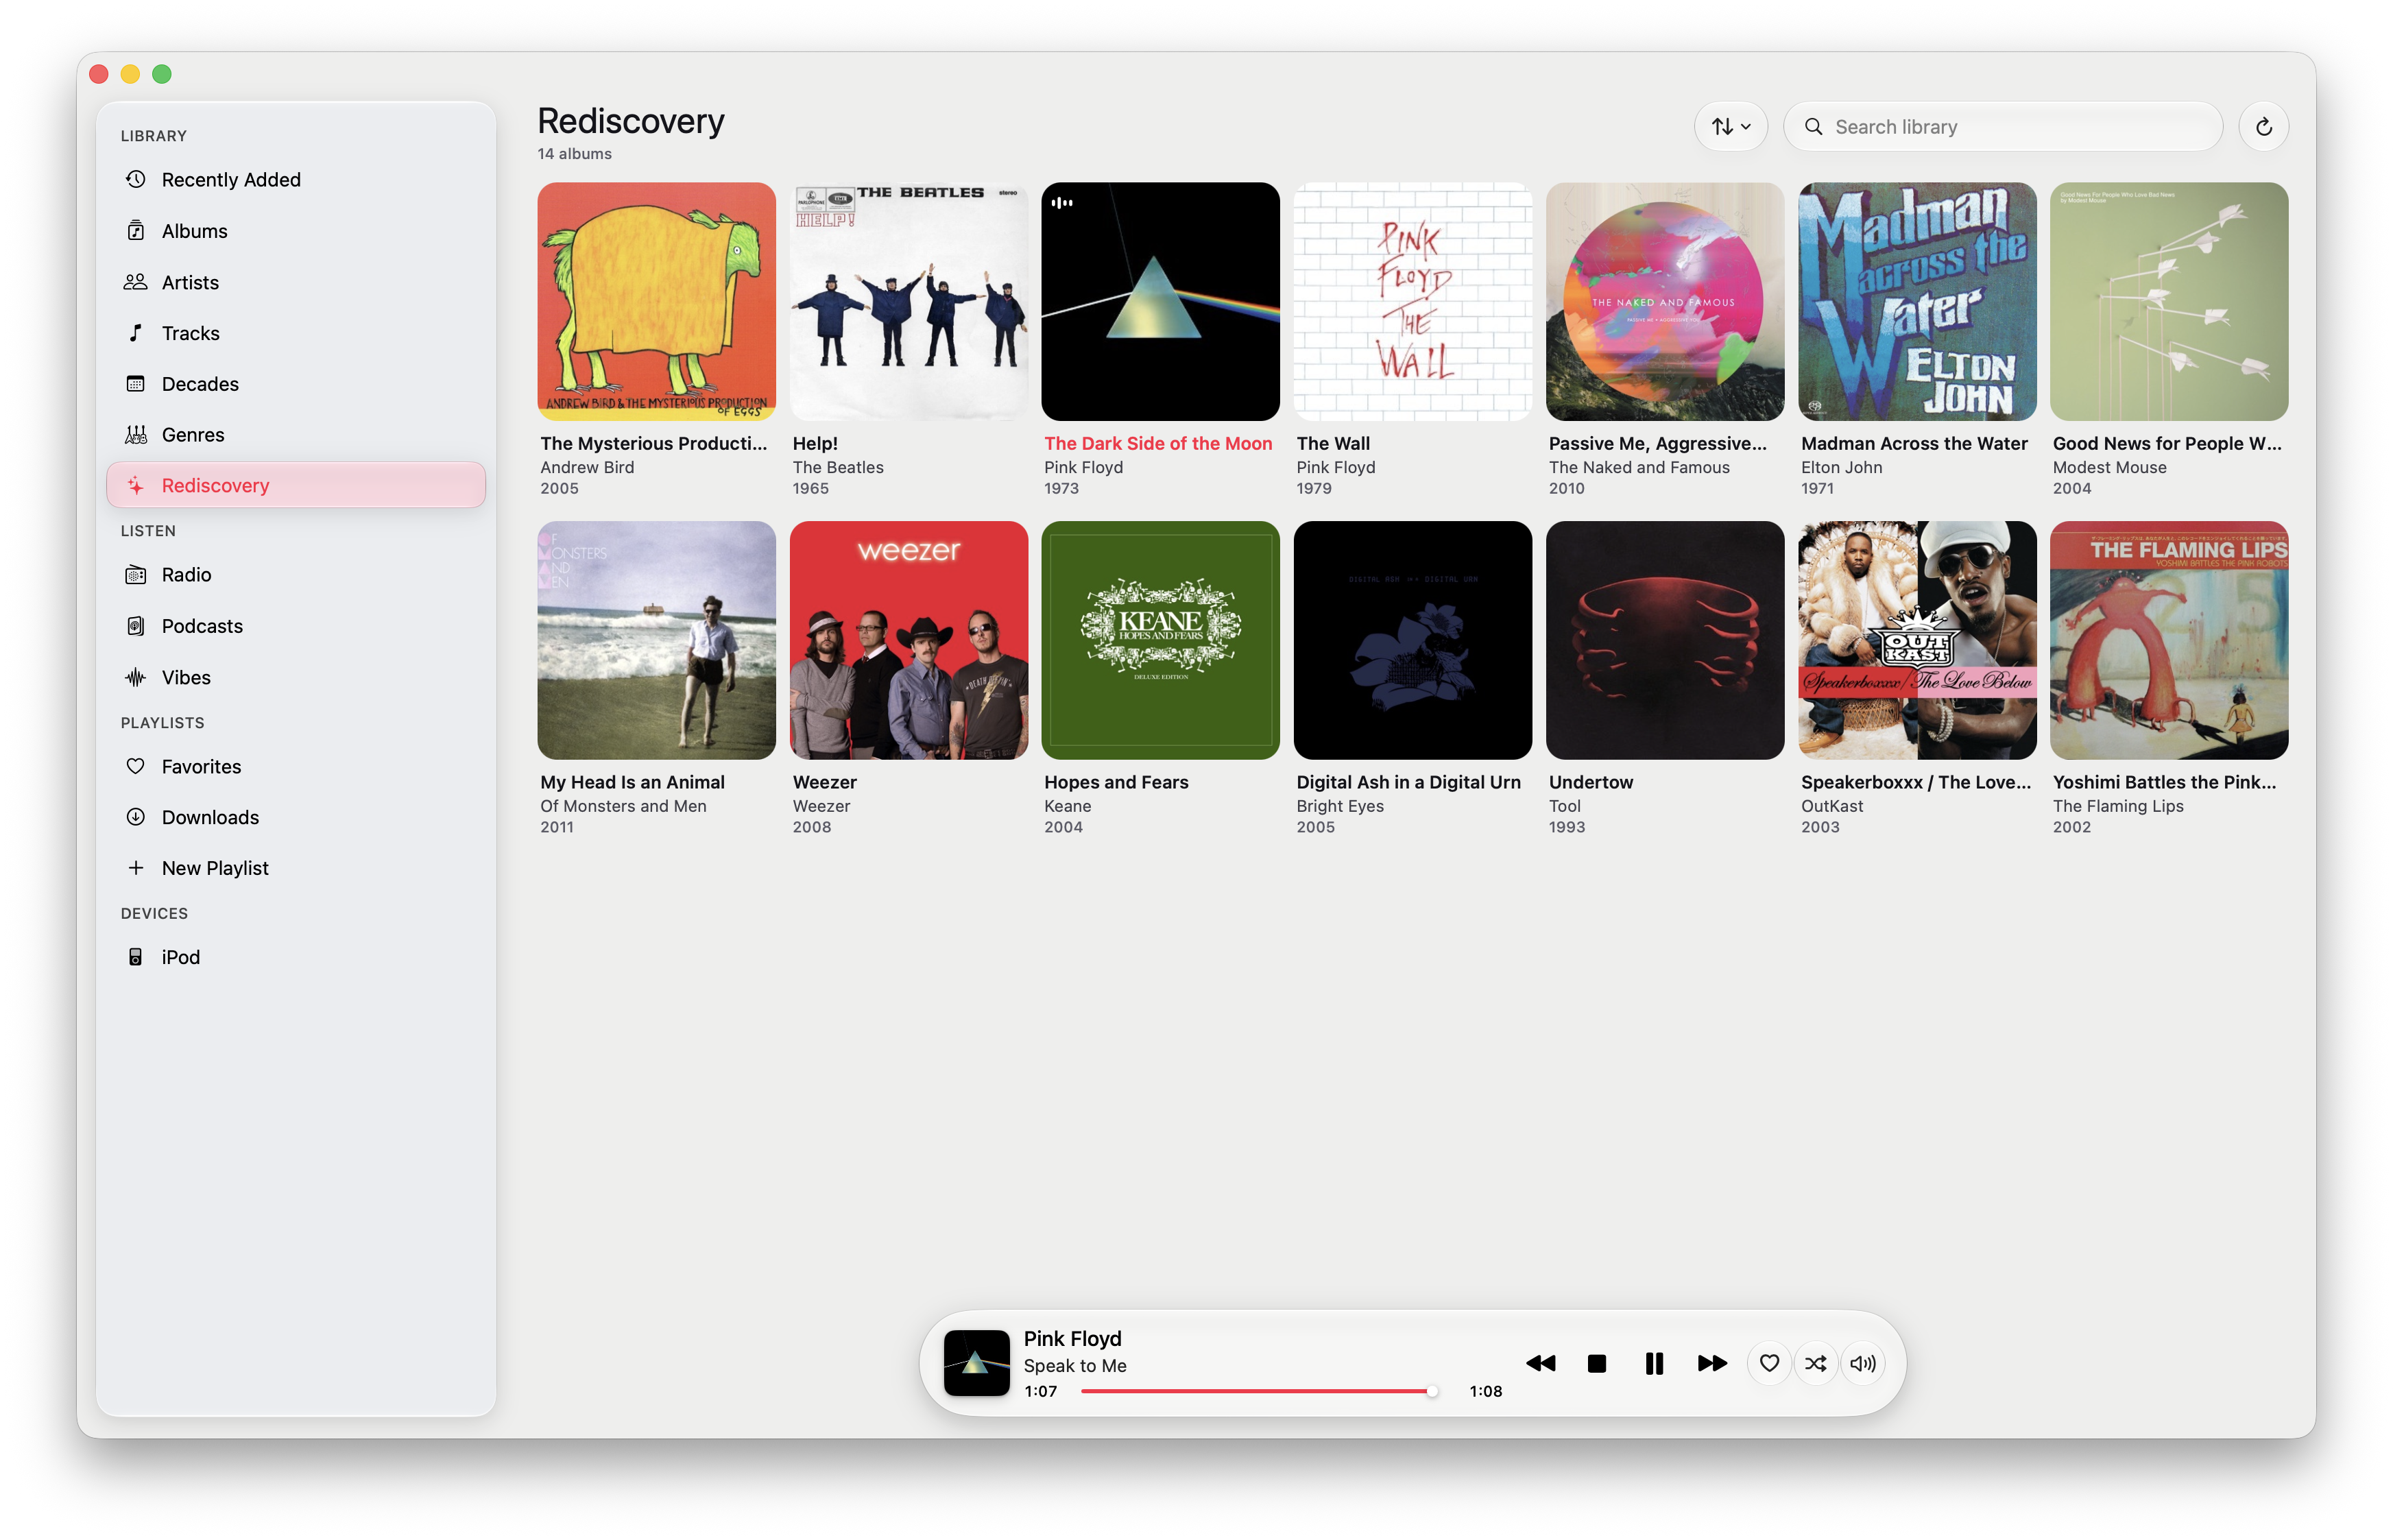Create a New Playlist
The width and height of the screenshot is (2393, 1540).
pyautogui.click(x=295, y=867)
